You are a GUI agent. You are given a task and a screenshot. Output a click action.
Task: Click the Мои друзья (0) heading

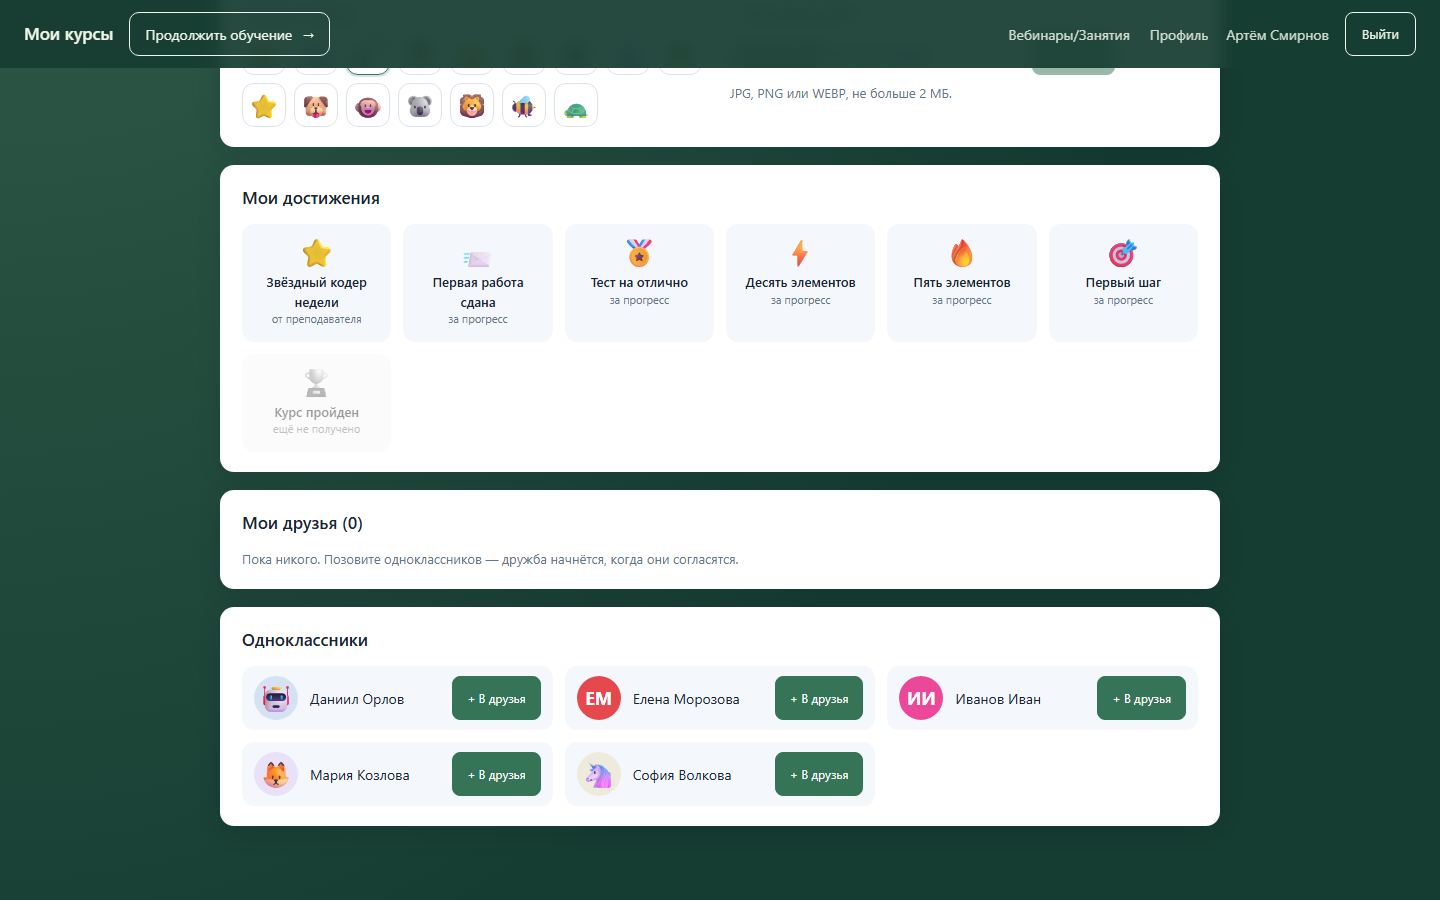click(302, 523)
